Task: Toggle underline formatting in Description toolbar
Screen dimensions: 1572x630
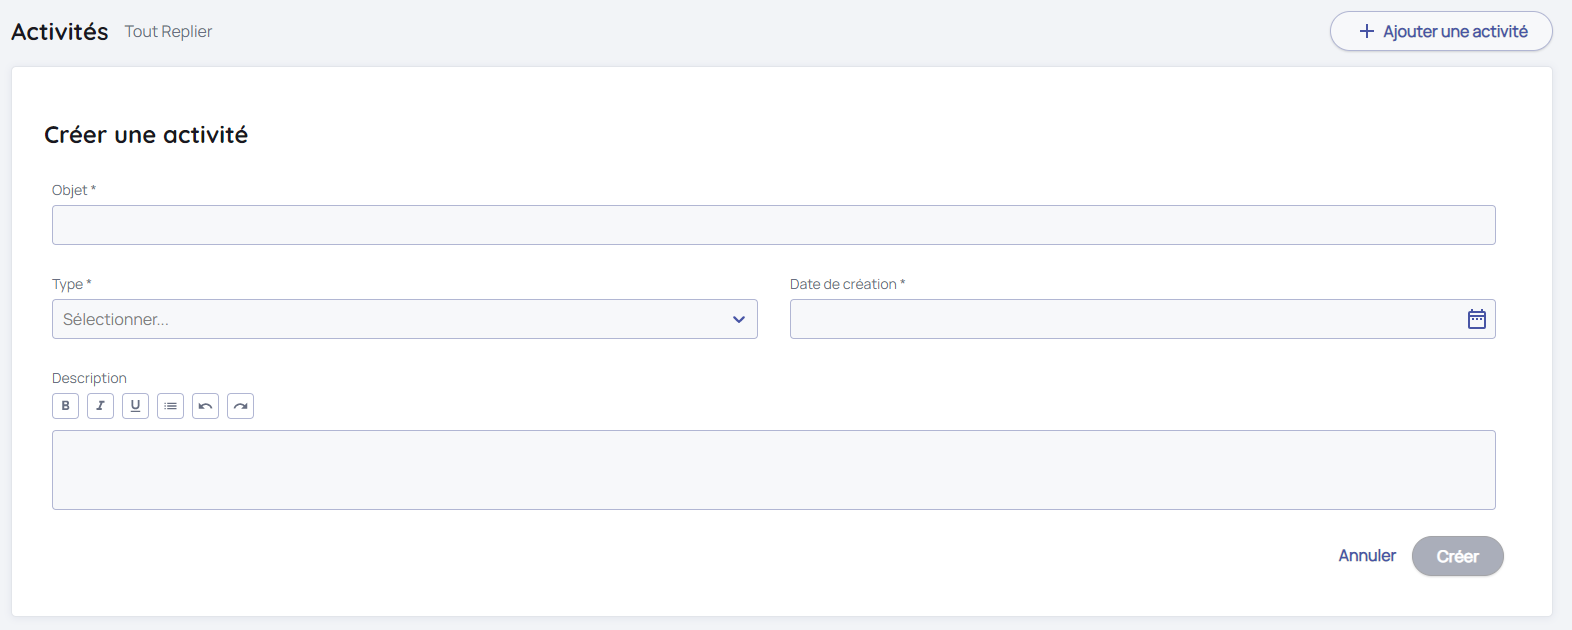Action: (135, 406)
